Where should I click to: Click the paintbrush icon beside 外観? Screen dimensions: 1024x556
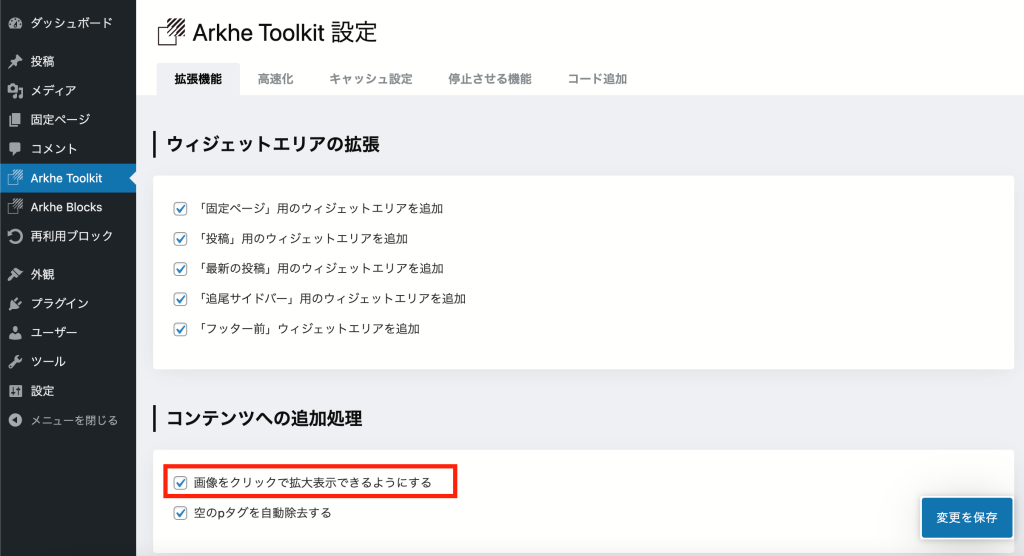(x=15, y=274)
